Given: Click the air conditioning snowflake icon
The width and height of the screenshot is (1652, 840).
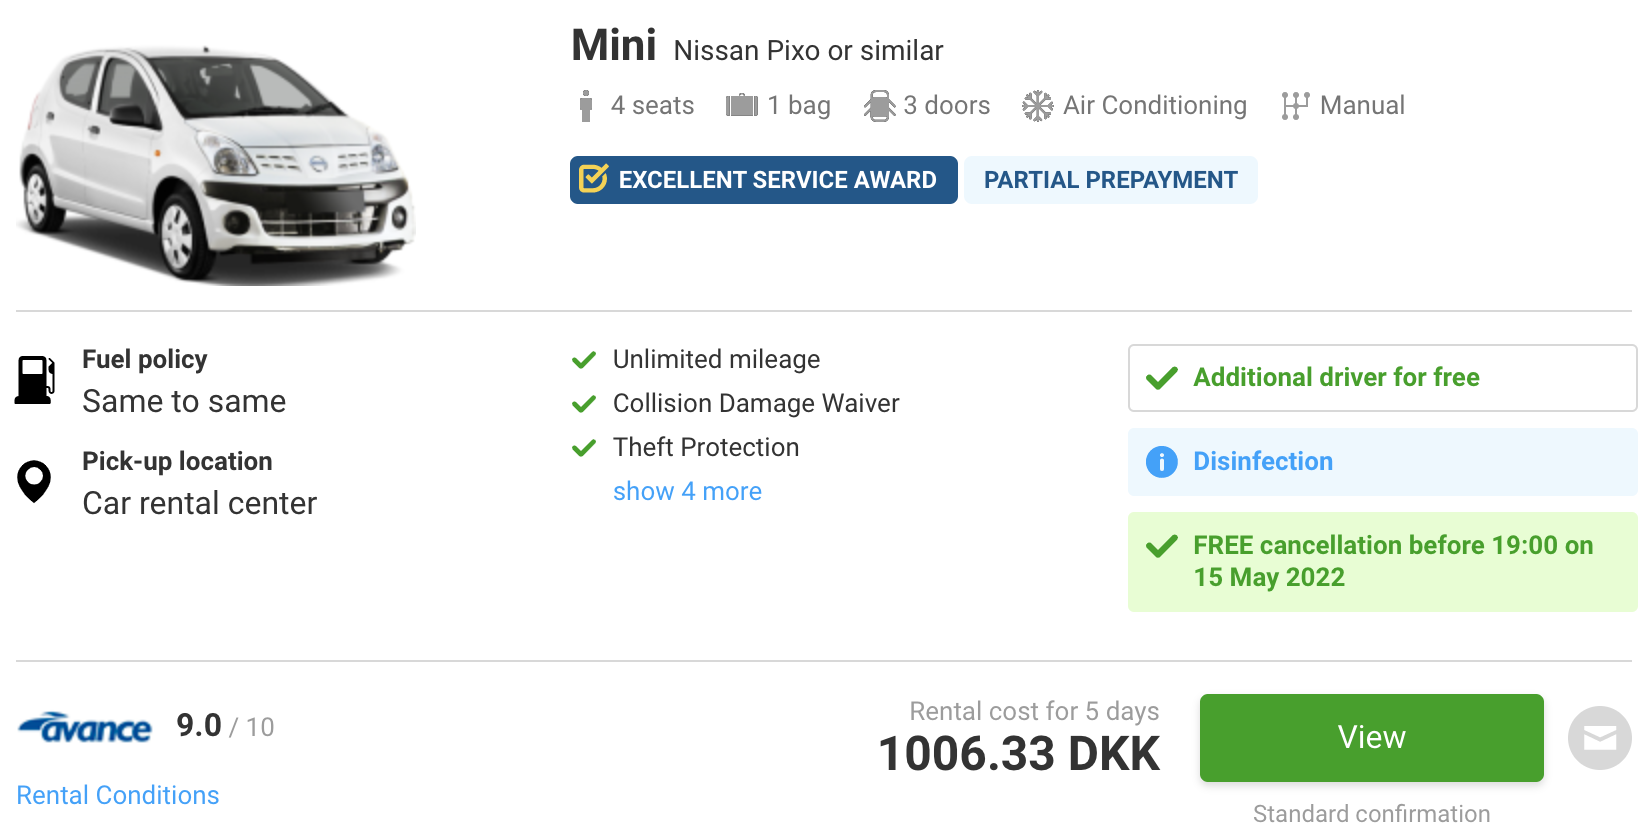Looking at the screenshot, I should click(1038, 106).
